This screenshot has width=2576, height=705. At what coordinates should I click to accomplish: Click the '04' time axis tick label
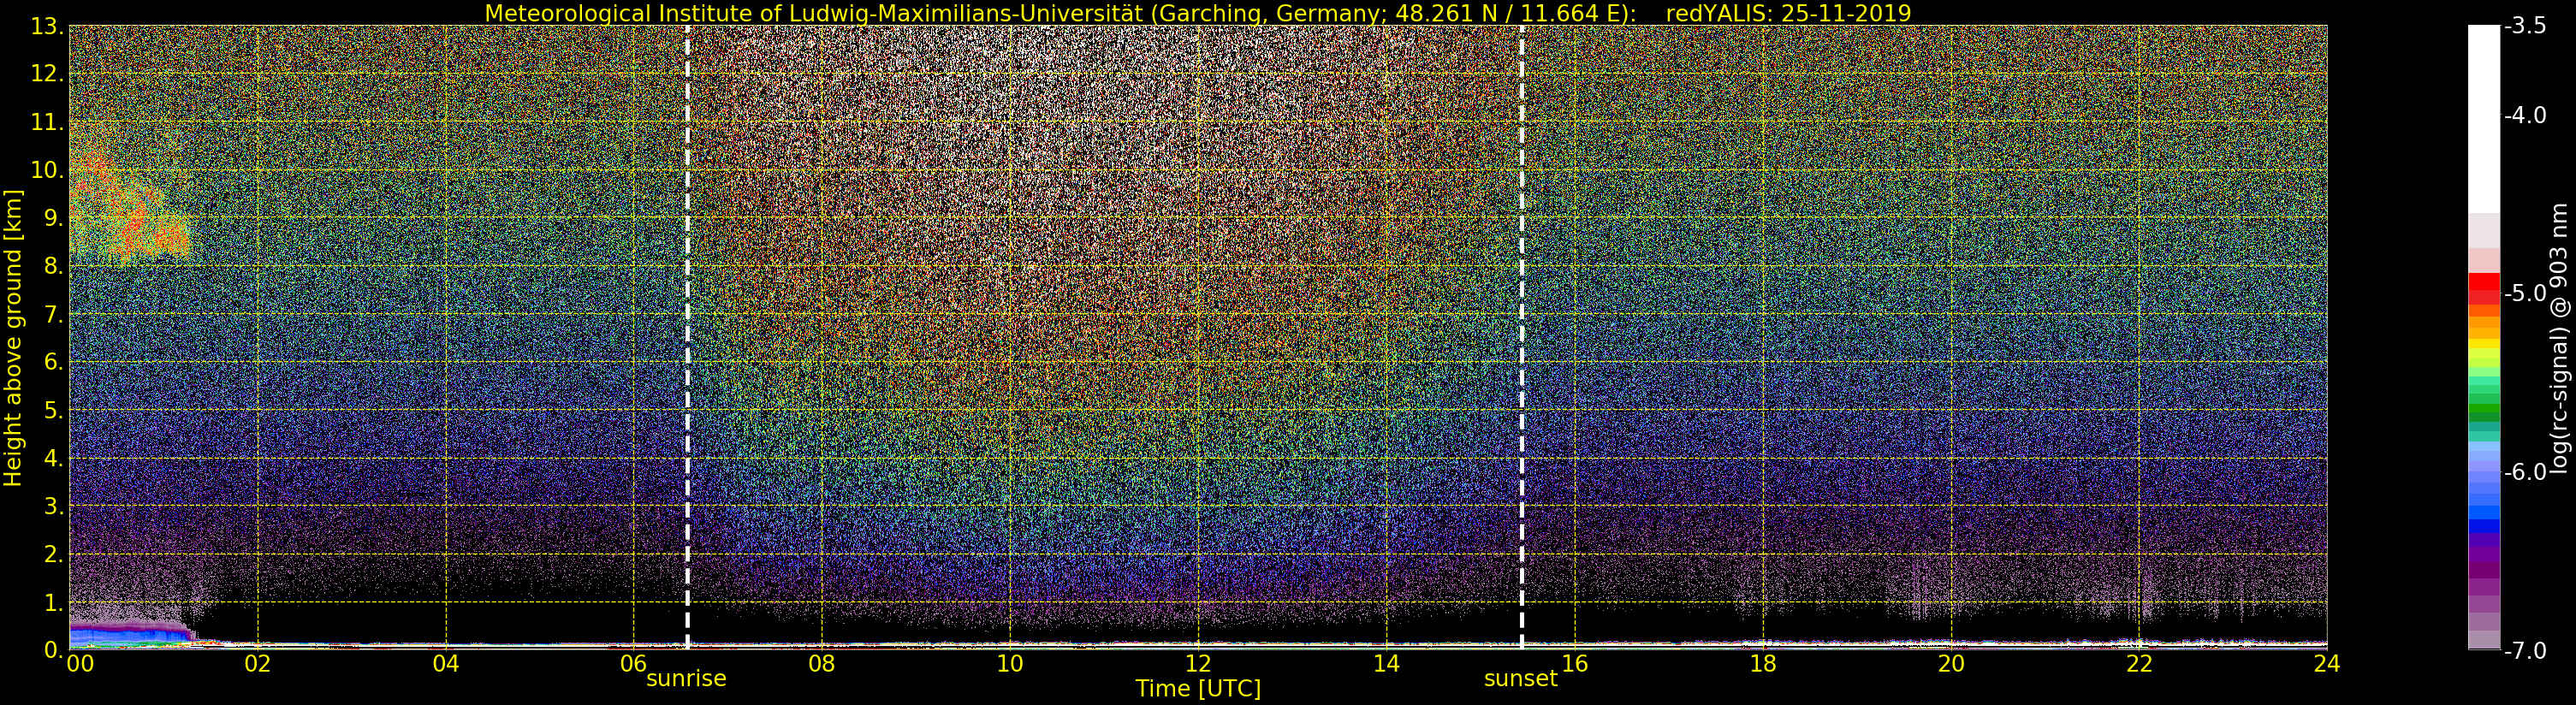pyautogui.click(x=445, y=664)
